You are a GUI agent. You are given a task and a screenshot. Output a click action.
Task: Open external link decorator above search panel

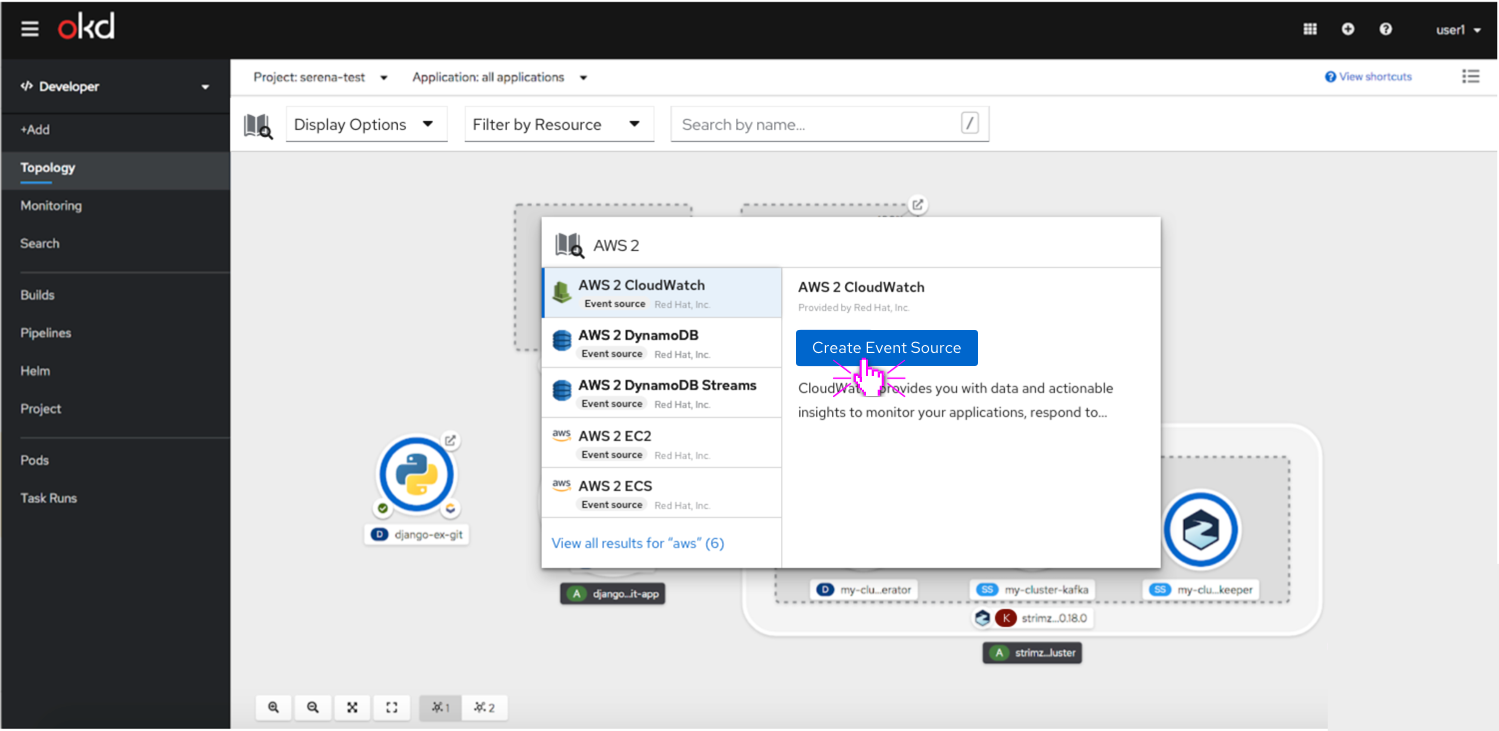(x=917, y=205)
